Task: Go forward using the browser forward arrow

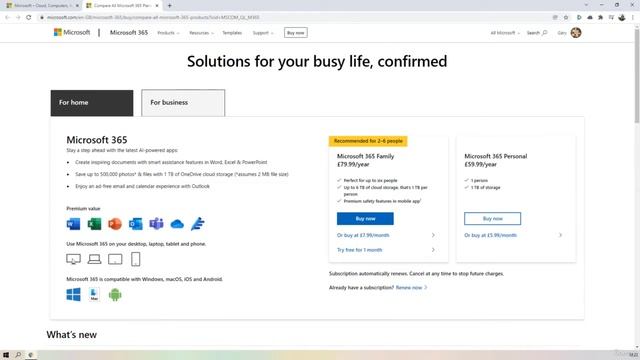Action: coord(18,17)
